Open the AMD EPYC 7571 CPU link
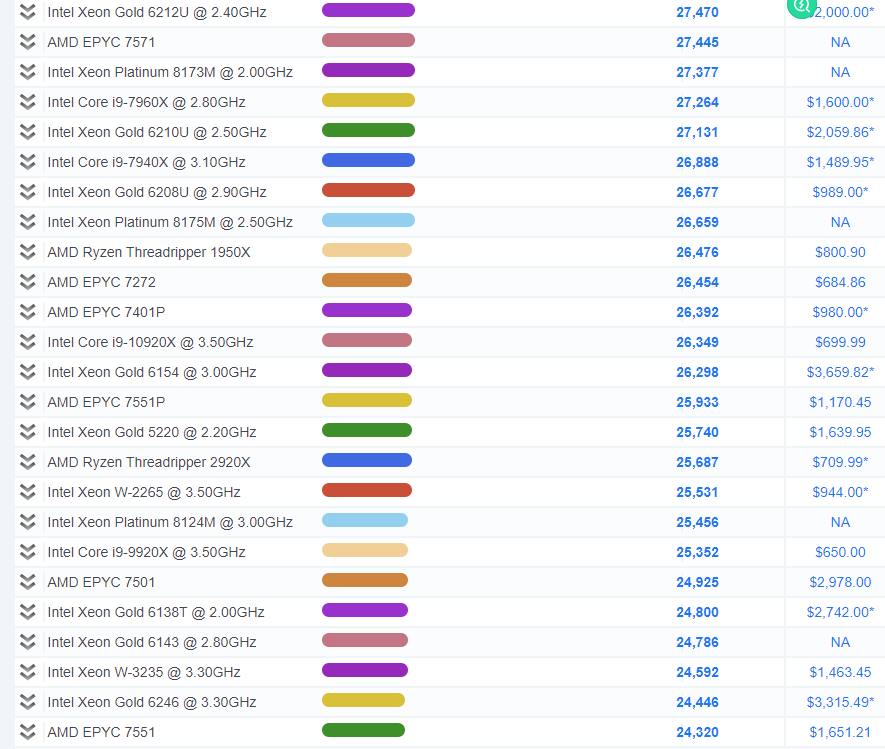 [101, 42]
